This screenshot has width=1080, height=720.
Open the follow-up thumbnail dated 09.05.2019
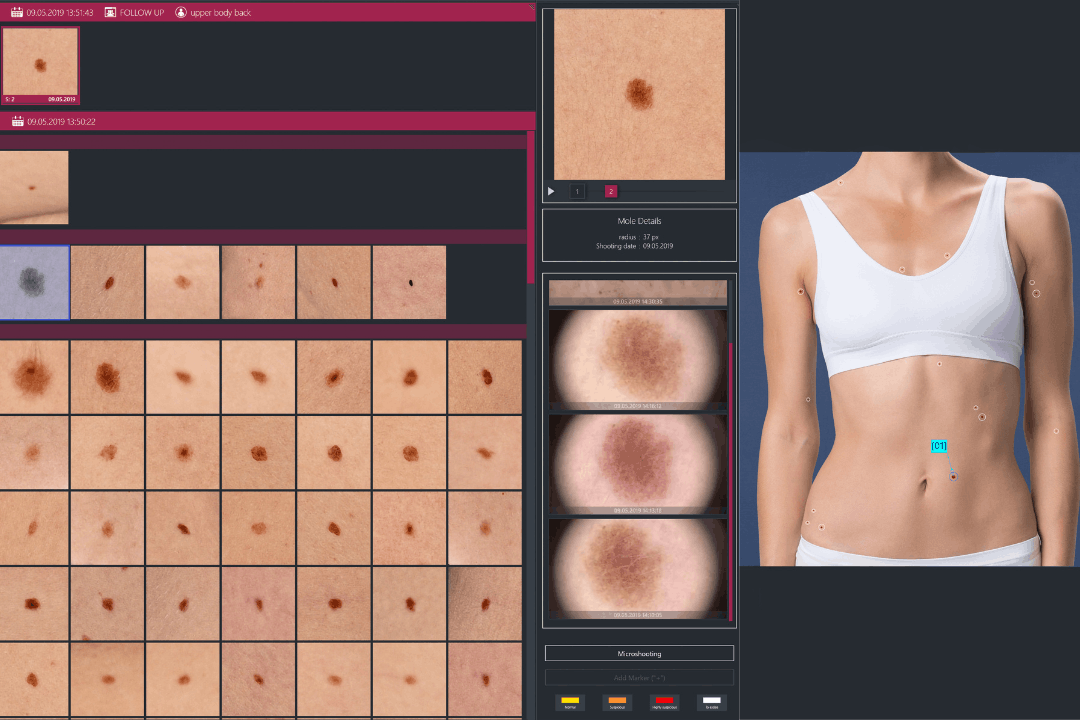tap(41, 66)
